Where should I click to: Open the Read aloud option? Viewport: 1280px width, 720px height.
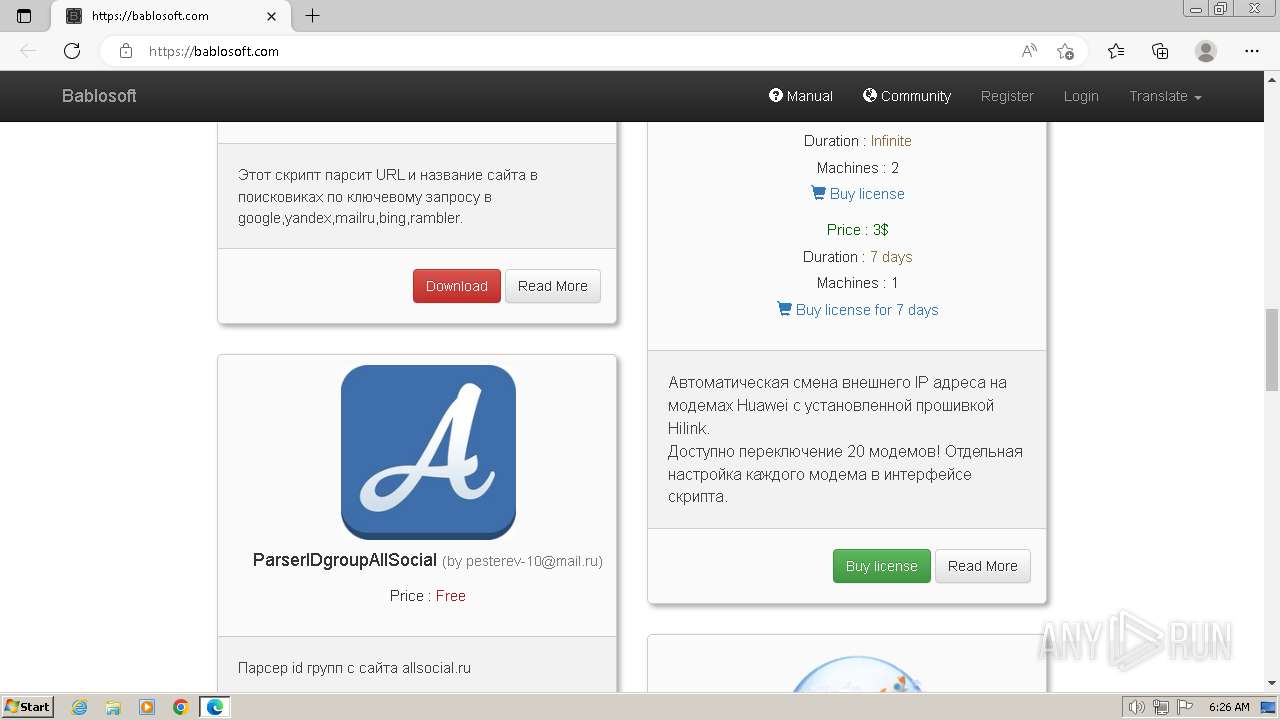[x=1029, y=51]
